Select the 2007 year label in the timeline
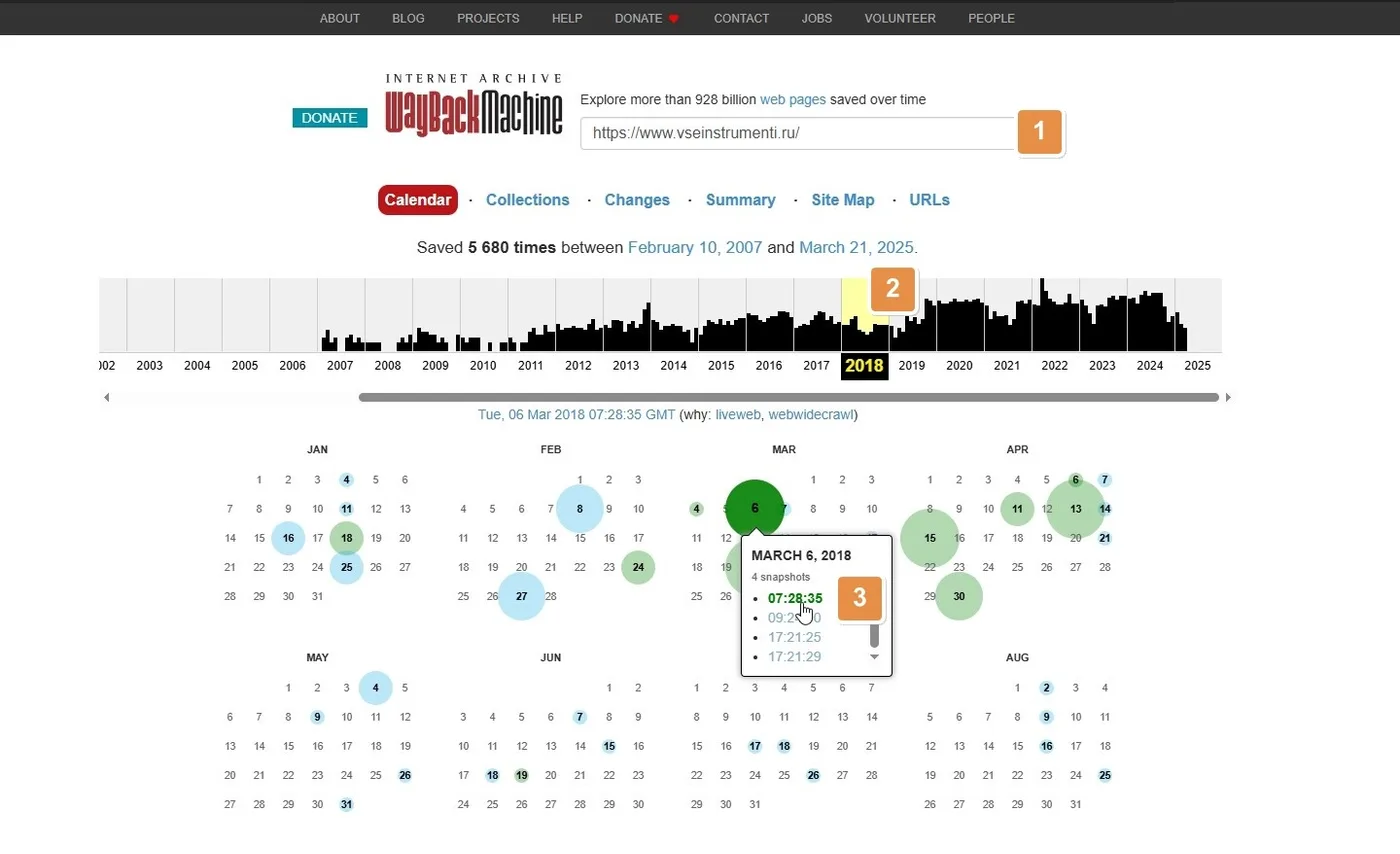The image size is (1400, 854). (340, 366)
